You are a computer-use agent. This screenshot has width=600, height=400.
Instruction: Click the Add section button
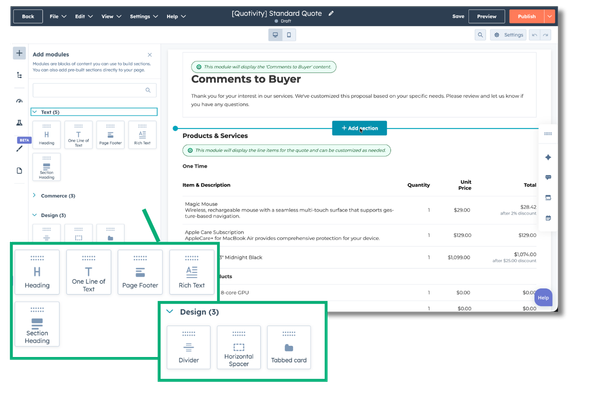click(x=359, y=128)
